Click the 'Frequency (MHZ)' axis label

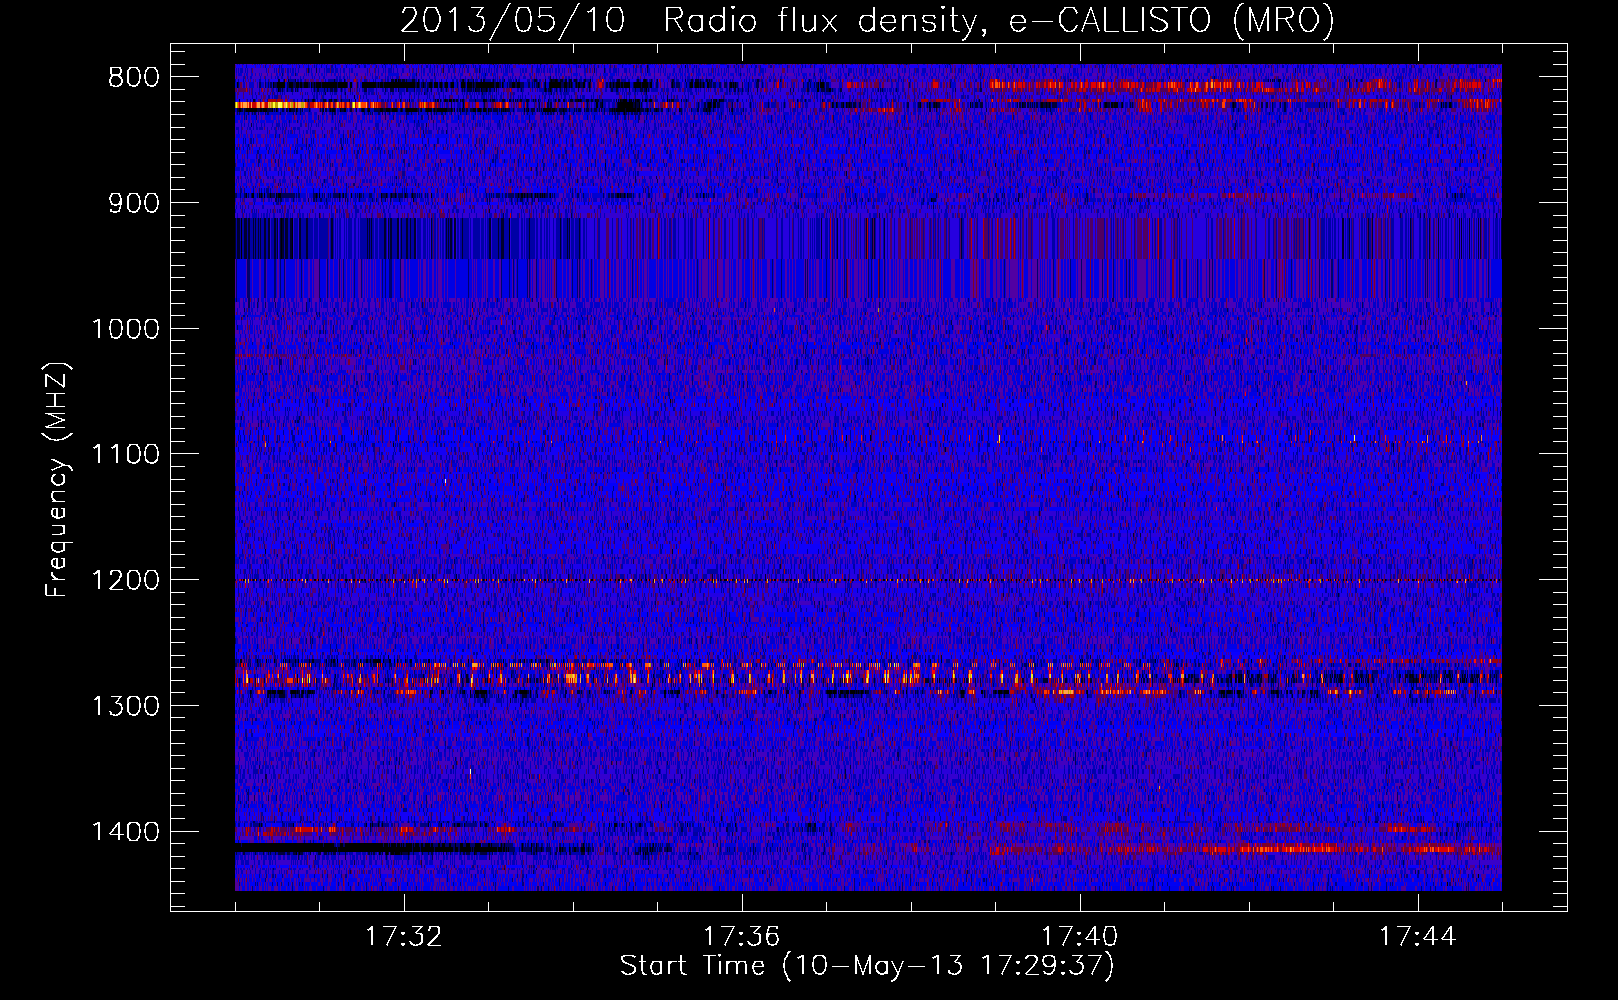click(x=57, y=480)
